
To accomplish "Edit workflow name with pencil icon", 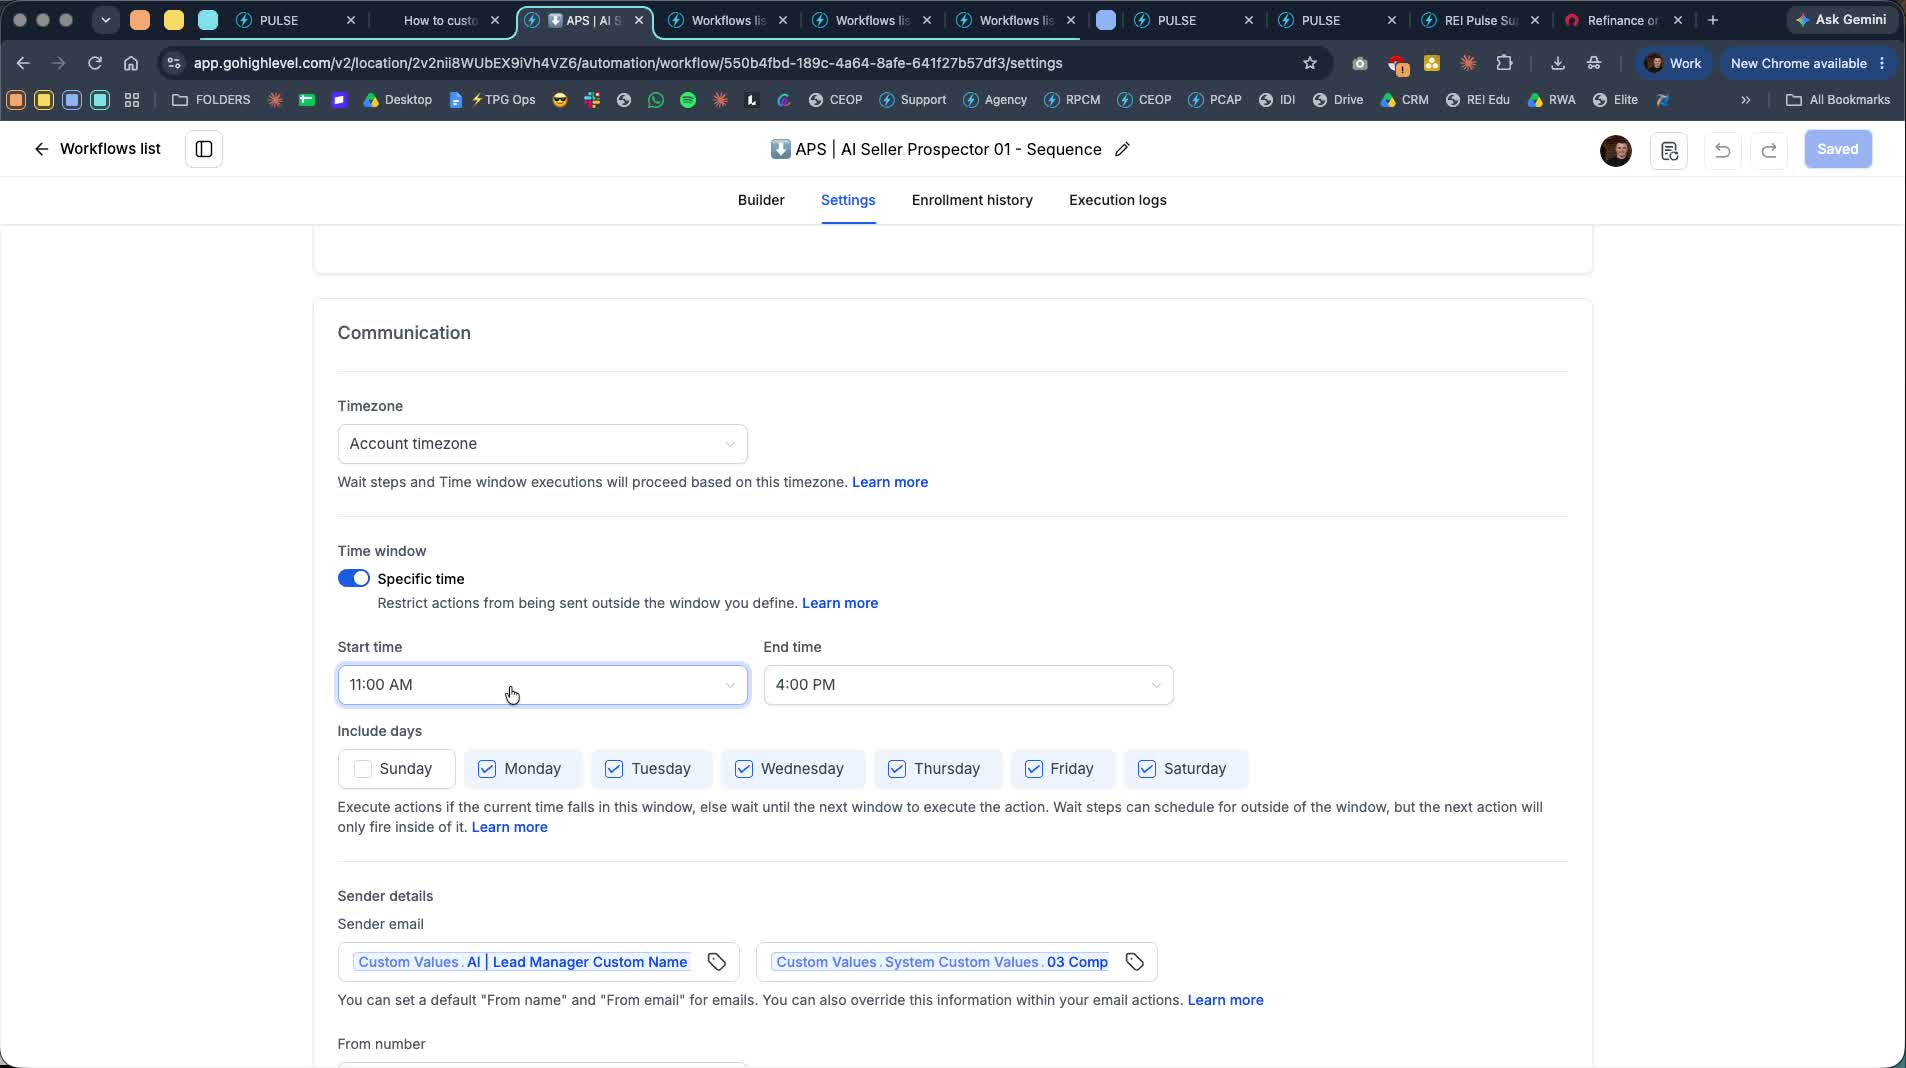I will coord(1123,149).
